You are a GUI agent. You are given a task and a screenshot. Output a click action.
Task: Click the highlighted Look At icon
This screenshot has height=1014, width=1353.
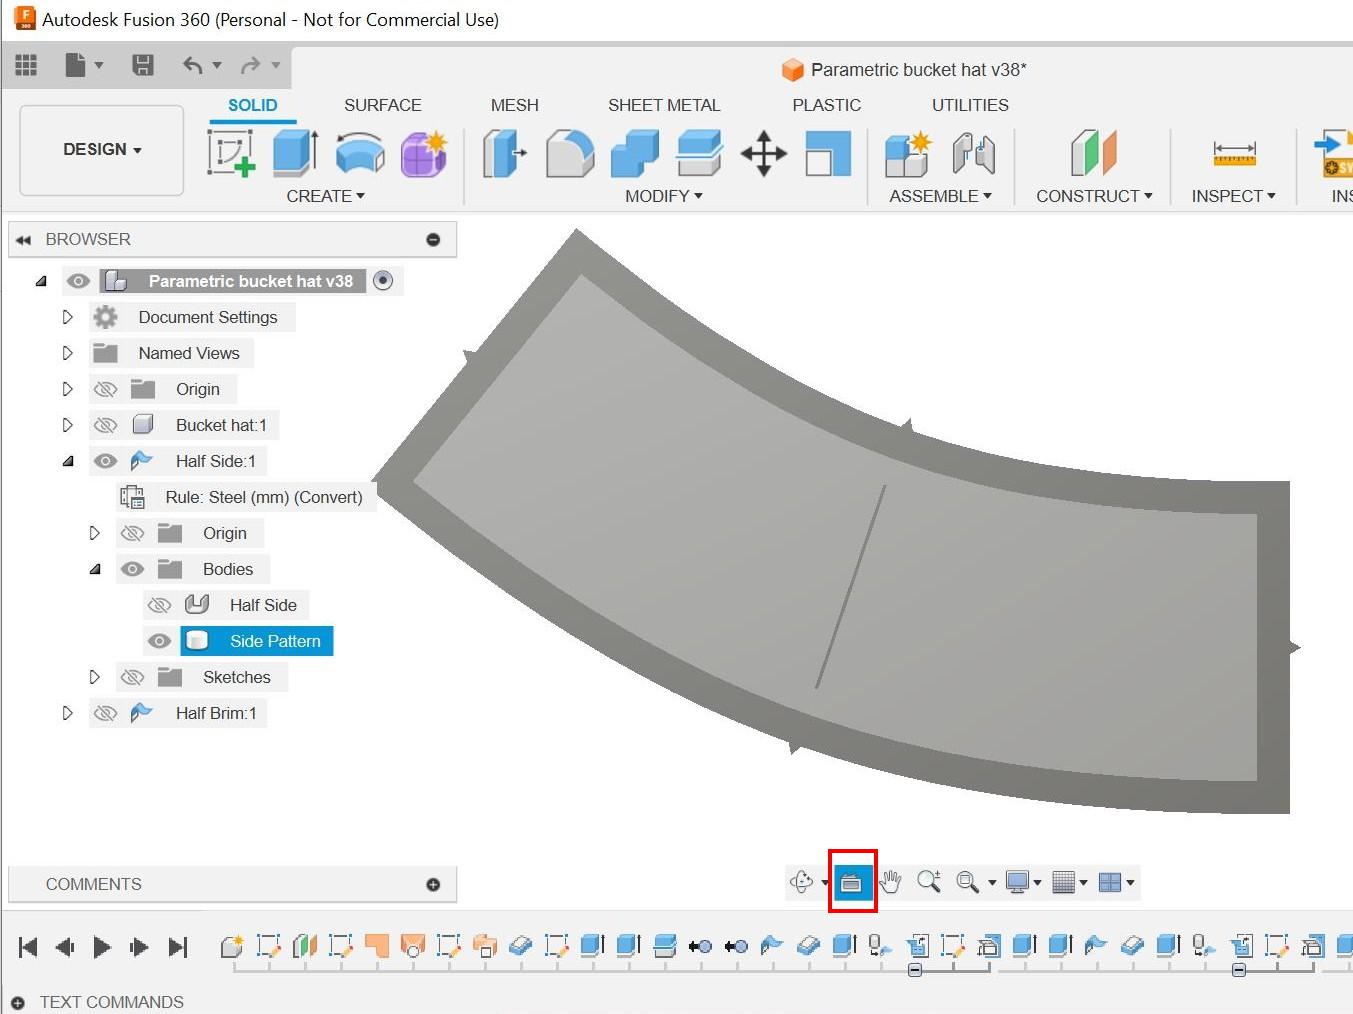click(852, 882)
